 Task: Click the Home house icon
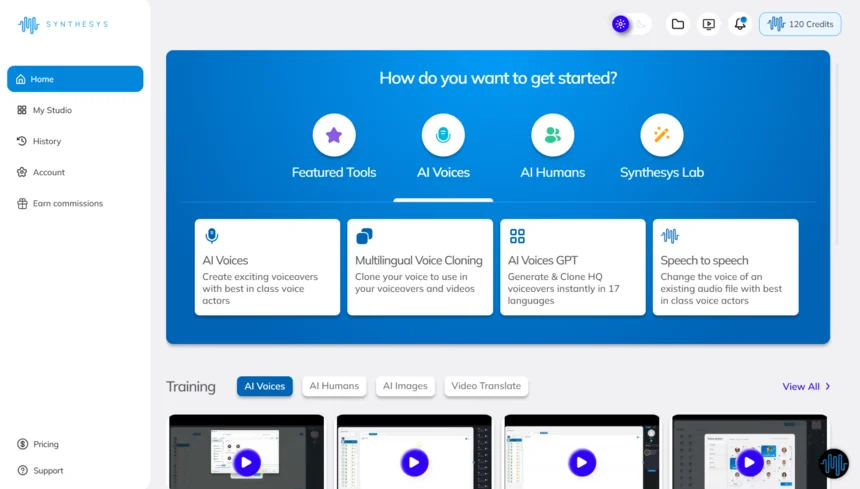pyautogui.click(x=21, y=79)
